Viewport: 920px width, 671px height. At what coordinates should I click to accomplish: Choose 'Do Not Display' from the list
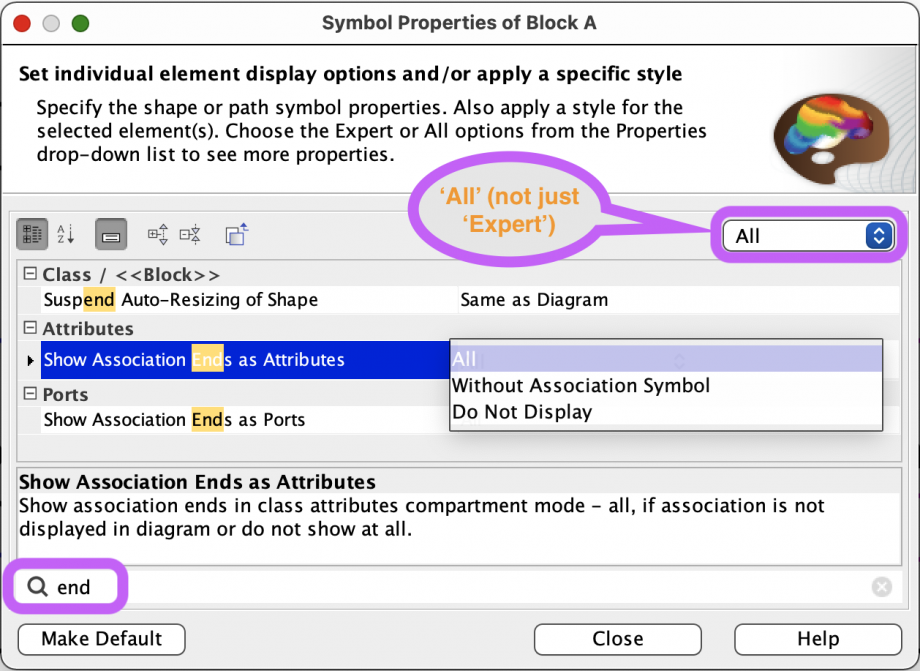click(x=524, y=411)
